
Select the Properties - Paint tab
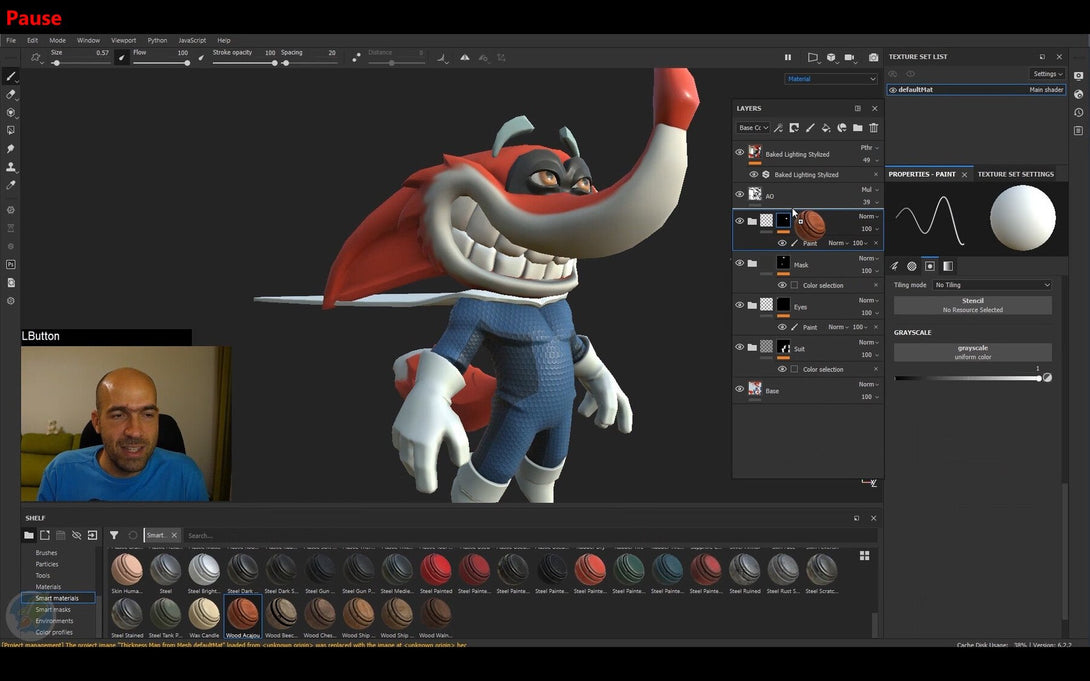pyautogui.click(x=922, y=174)
